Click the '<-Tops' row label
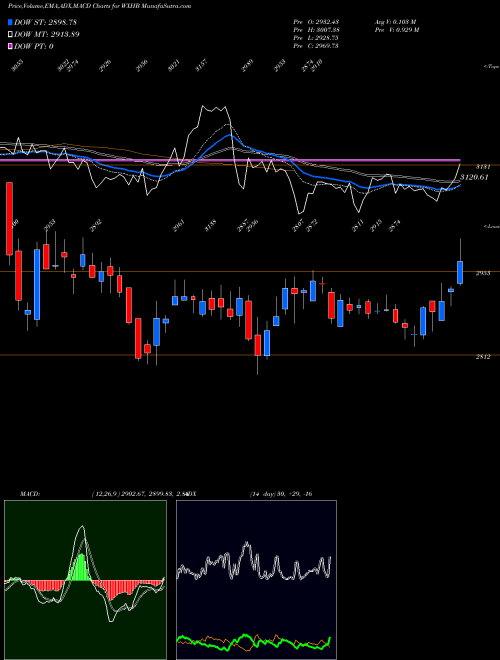This screenshot has width=500, height=660. tap(491, 67)
